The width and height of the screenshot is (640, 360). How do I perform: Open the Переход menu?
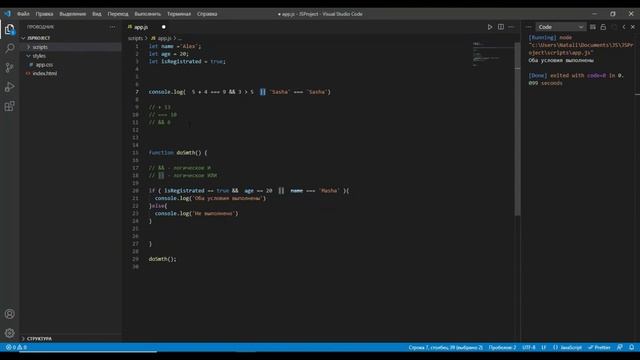(x=118, y=14)
